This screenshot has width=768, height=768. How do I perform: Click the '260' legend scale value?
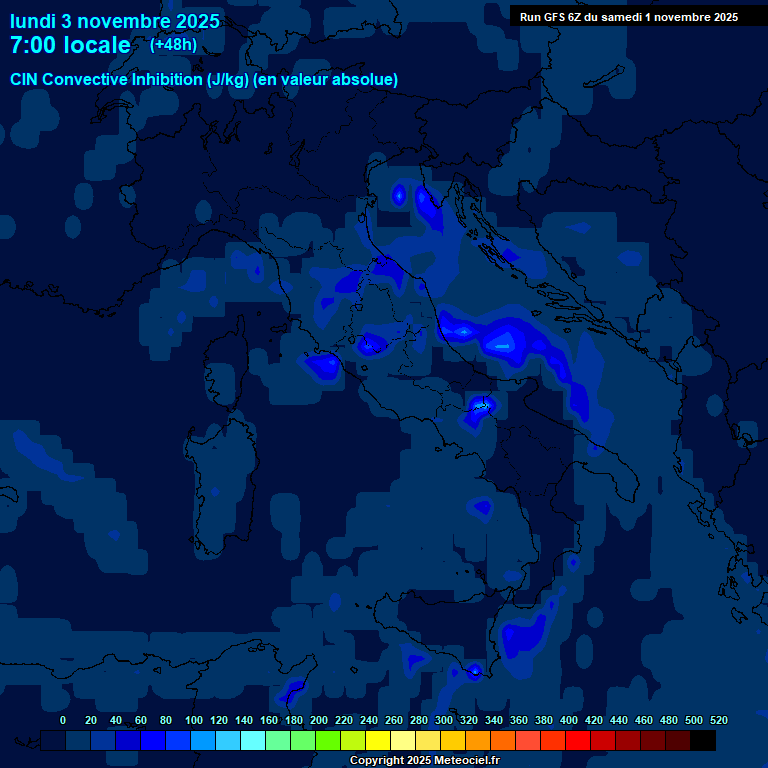click(393, 720)
